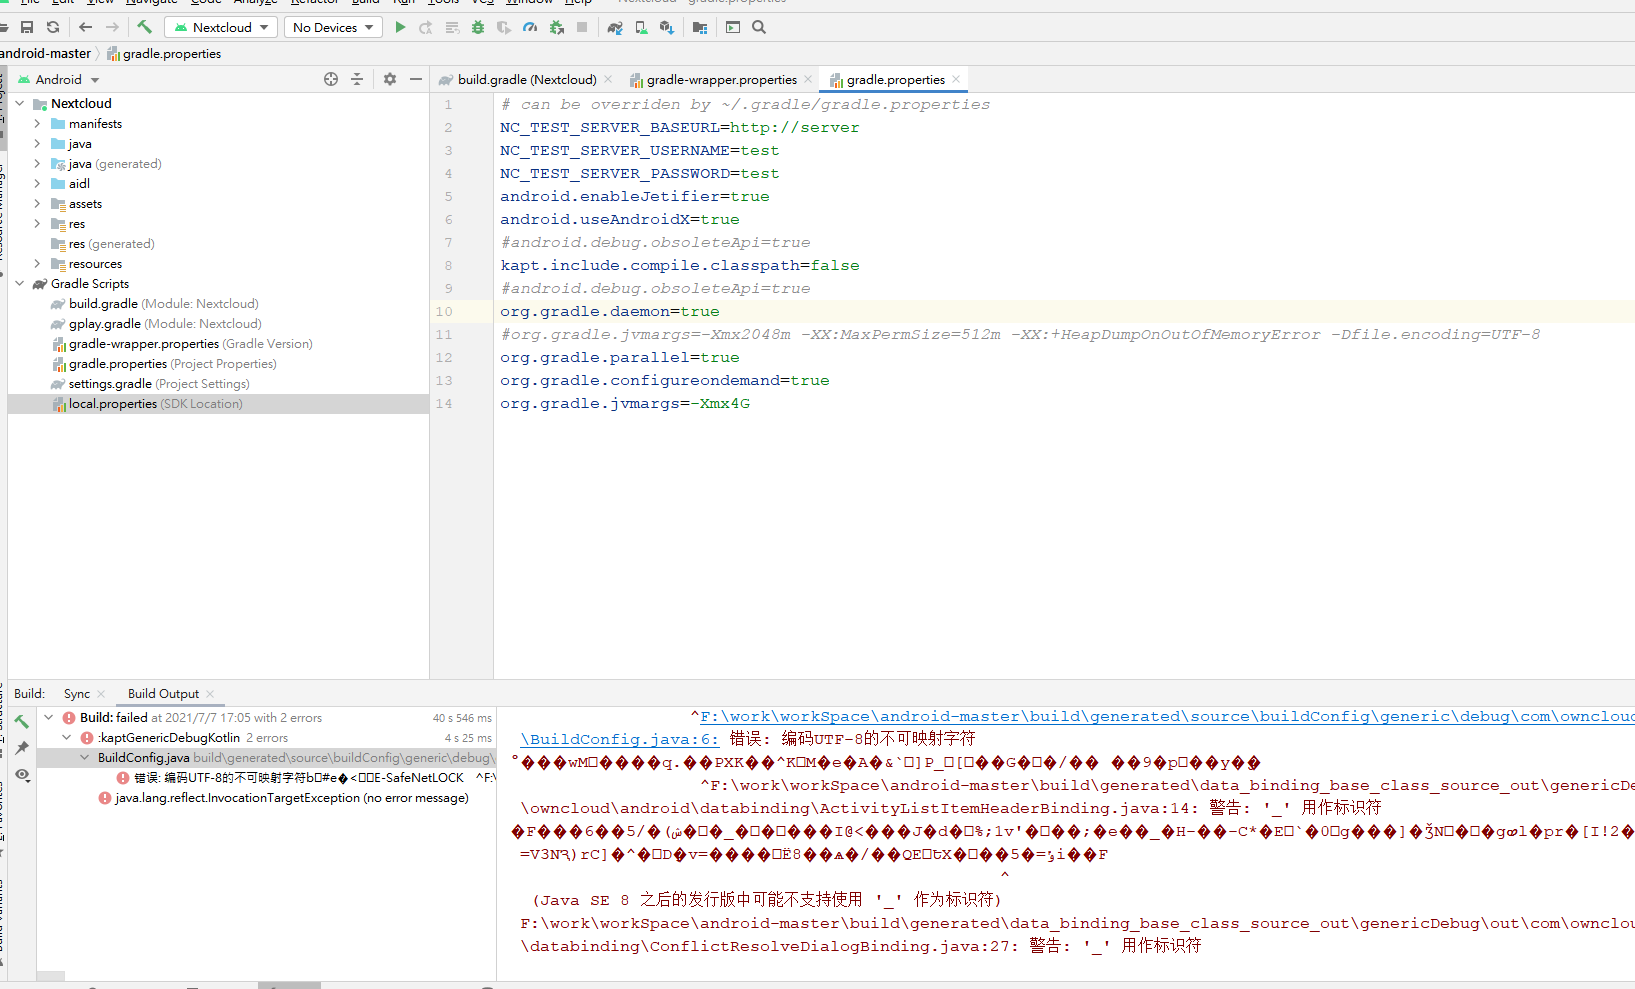This screenshot has width=1635, height=989.
Task: Close the gradle.properties editor tab
Action: (x=956, y=79)
